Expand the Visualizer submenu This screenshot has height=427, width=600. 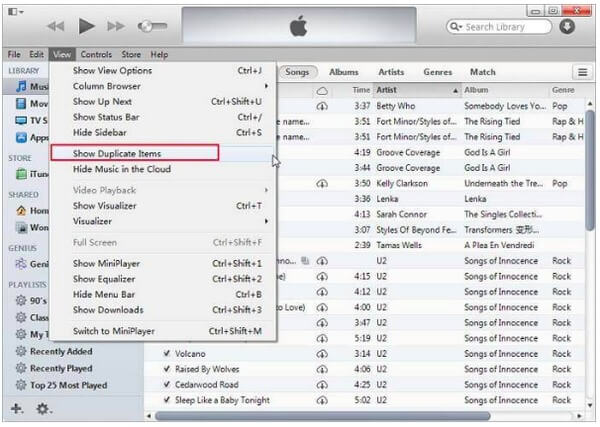163,221
